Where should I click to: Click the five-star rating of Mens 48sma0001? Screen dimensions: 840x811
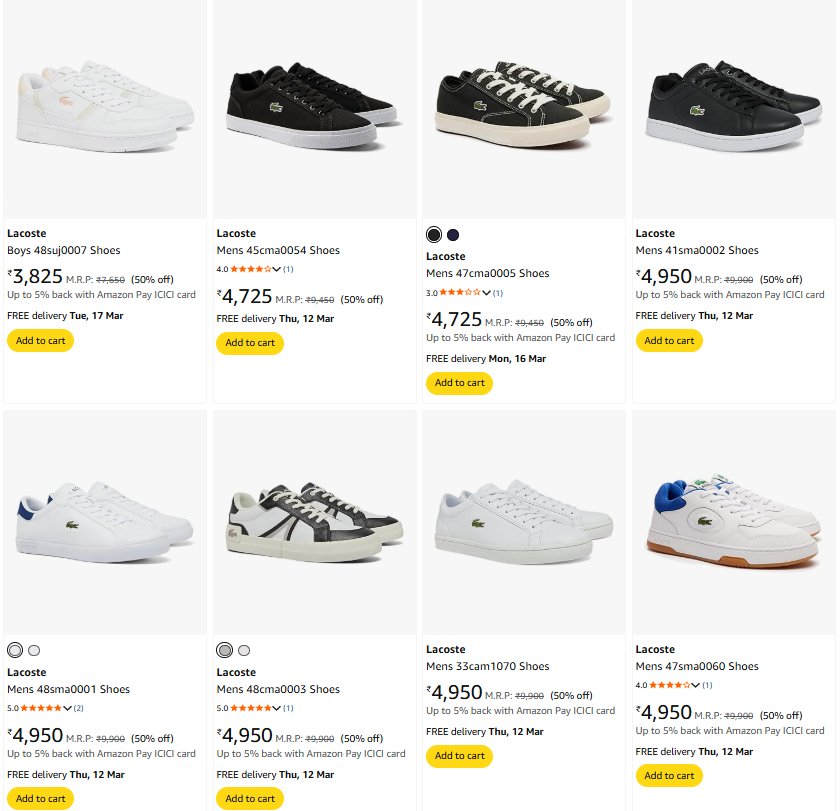(40, 708)
